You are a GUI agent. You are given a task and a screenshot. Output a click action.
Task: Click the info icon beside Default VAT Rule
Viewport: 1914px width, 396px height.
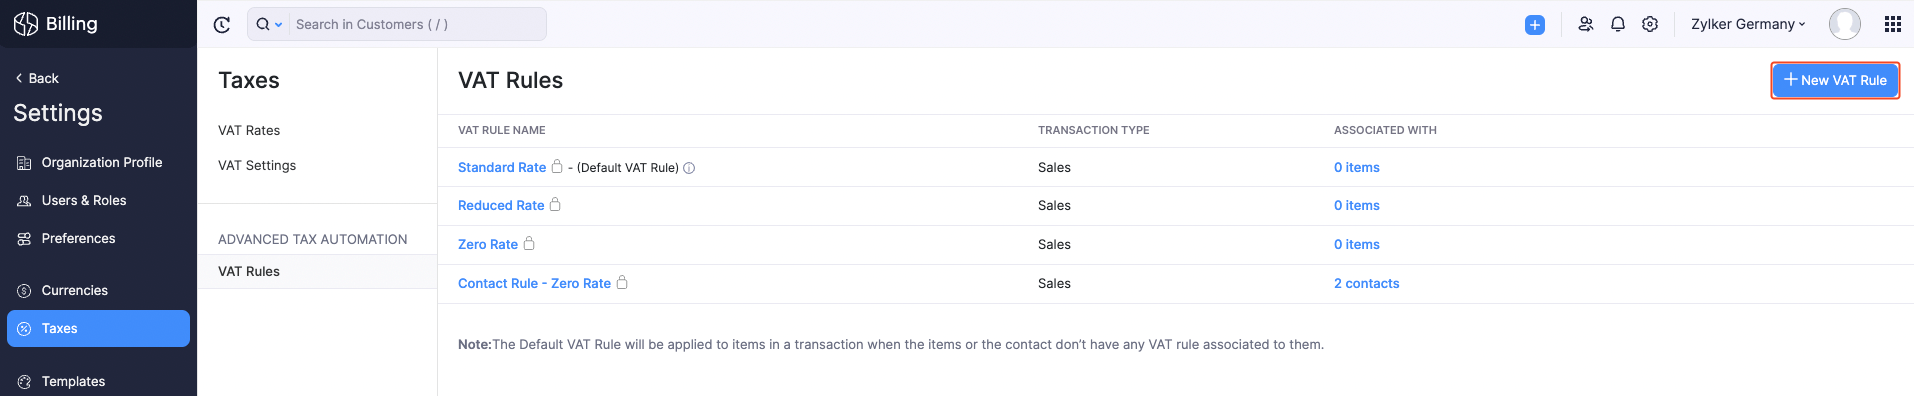(689, 168)
